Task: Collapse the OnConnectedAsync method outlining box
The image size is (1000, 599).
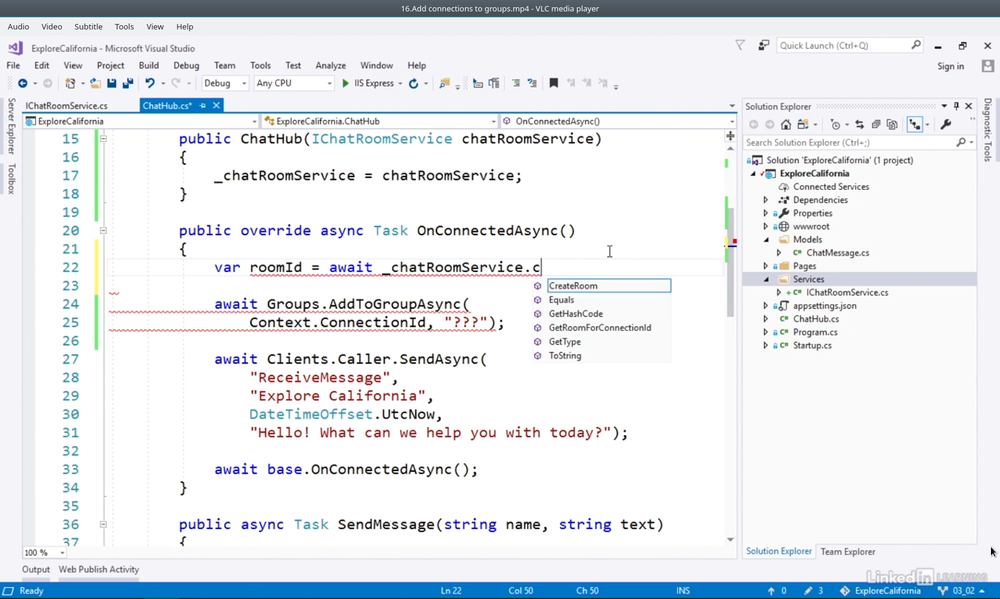Action: (x=103, y=230)
